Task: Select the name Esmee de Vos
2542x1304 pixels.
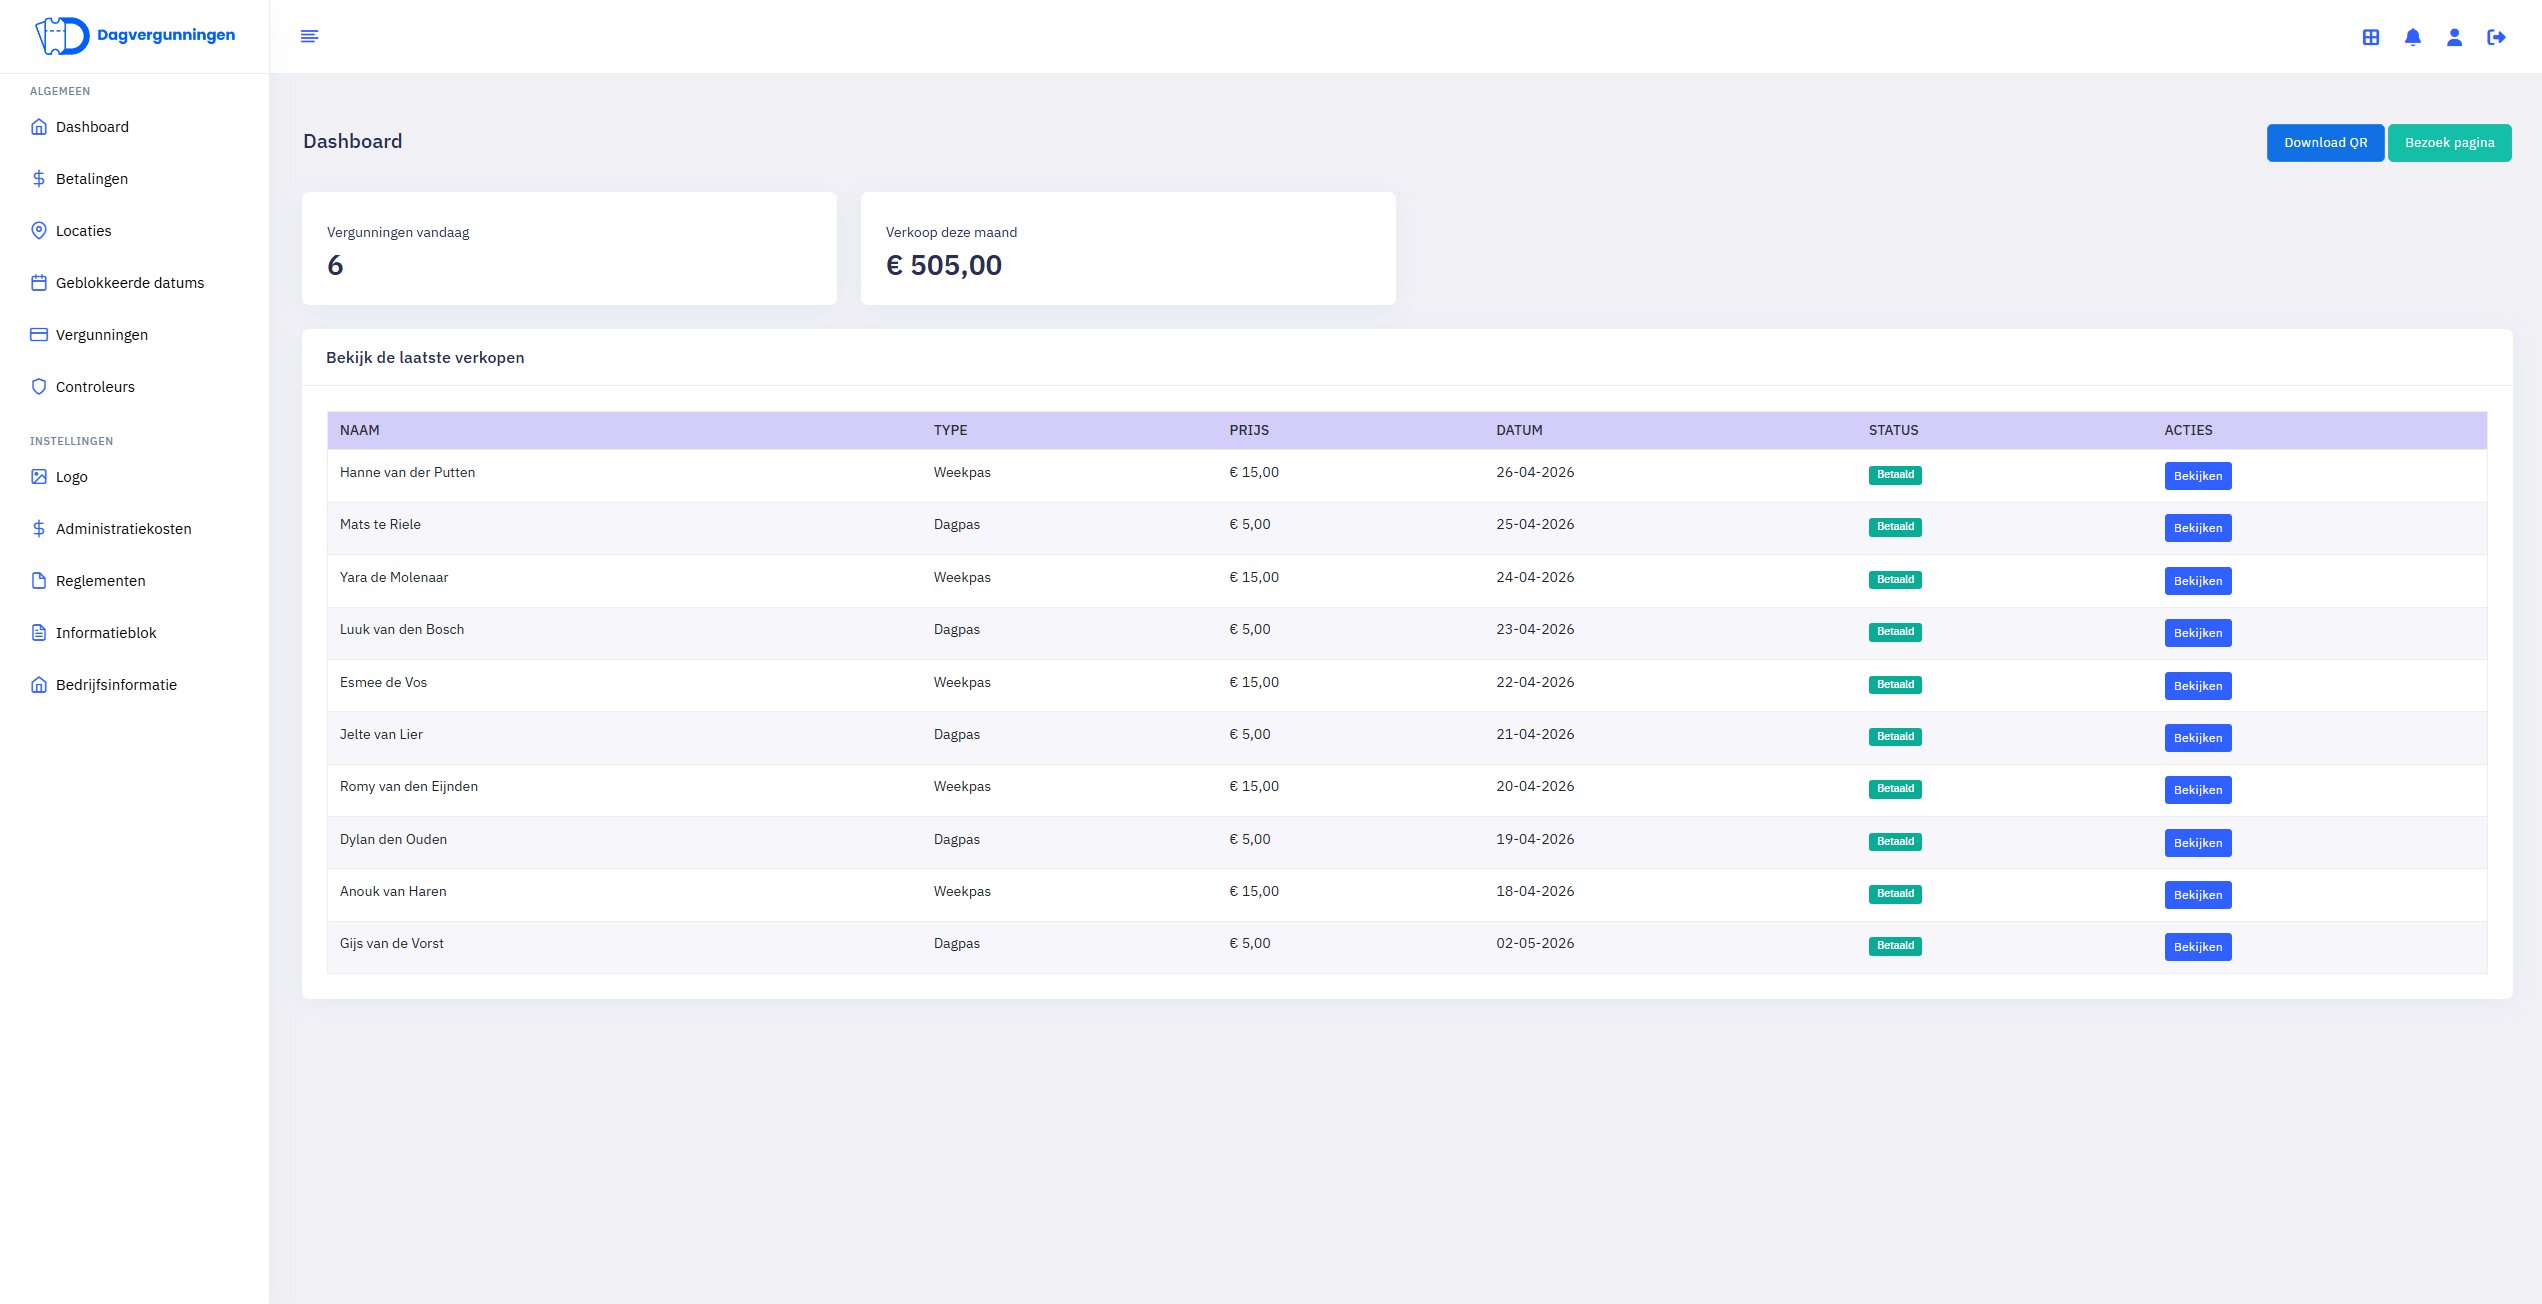Action: 383,682
